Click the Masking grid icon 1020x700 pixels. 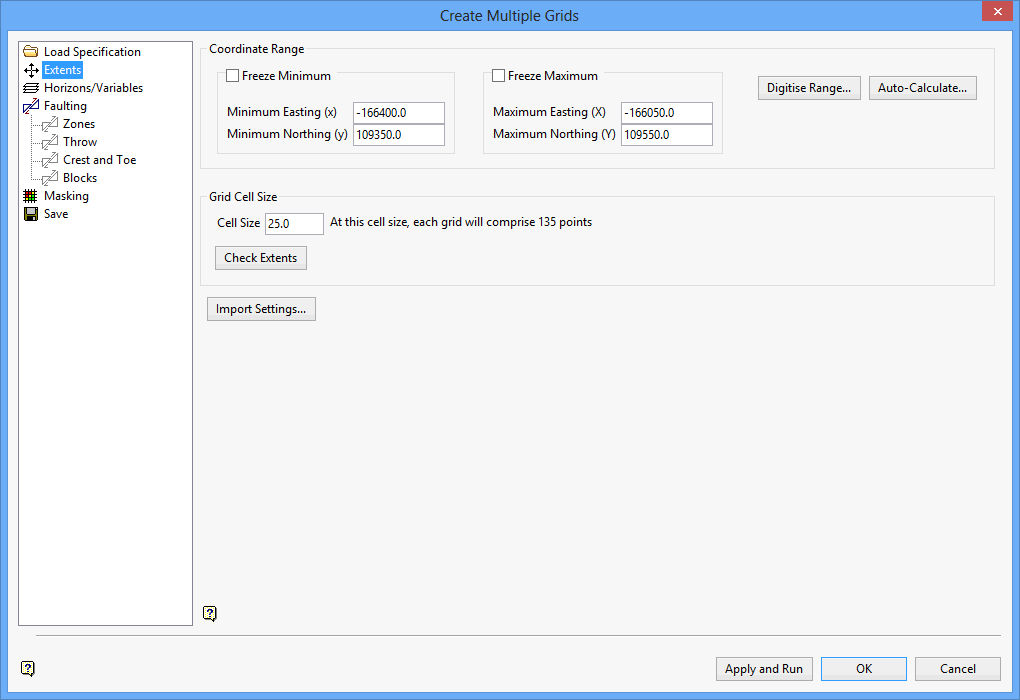pos(31,196)
